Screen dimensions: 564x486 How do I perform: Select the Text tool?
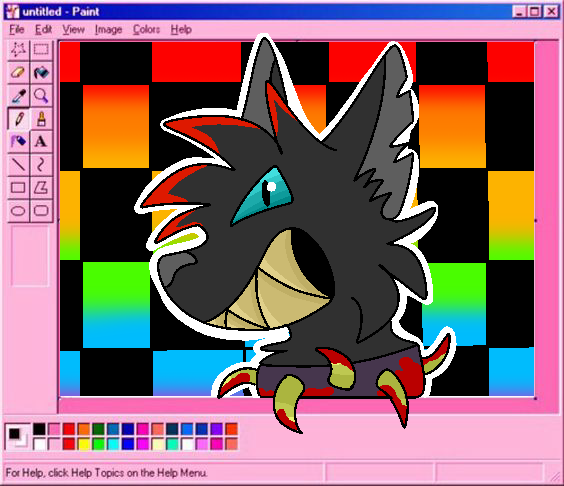click(41, 141)
